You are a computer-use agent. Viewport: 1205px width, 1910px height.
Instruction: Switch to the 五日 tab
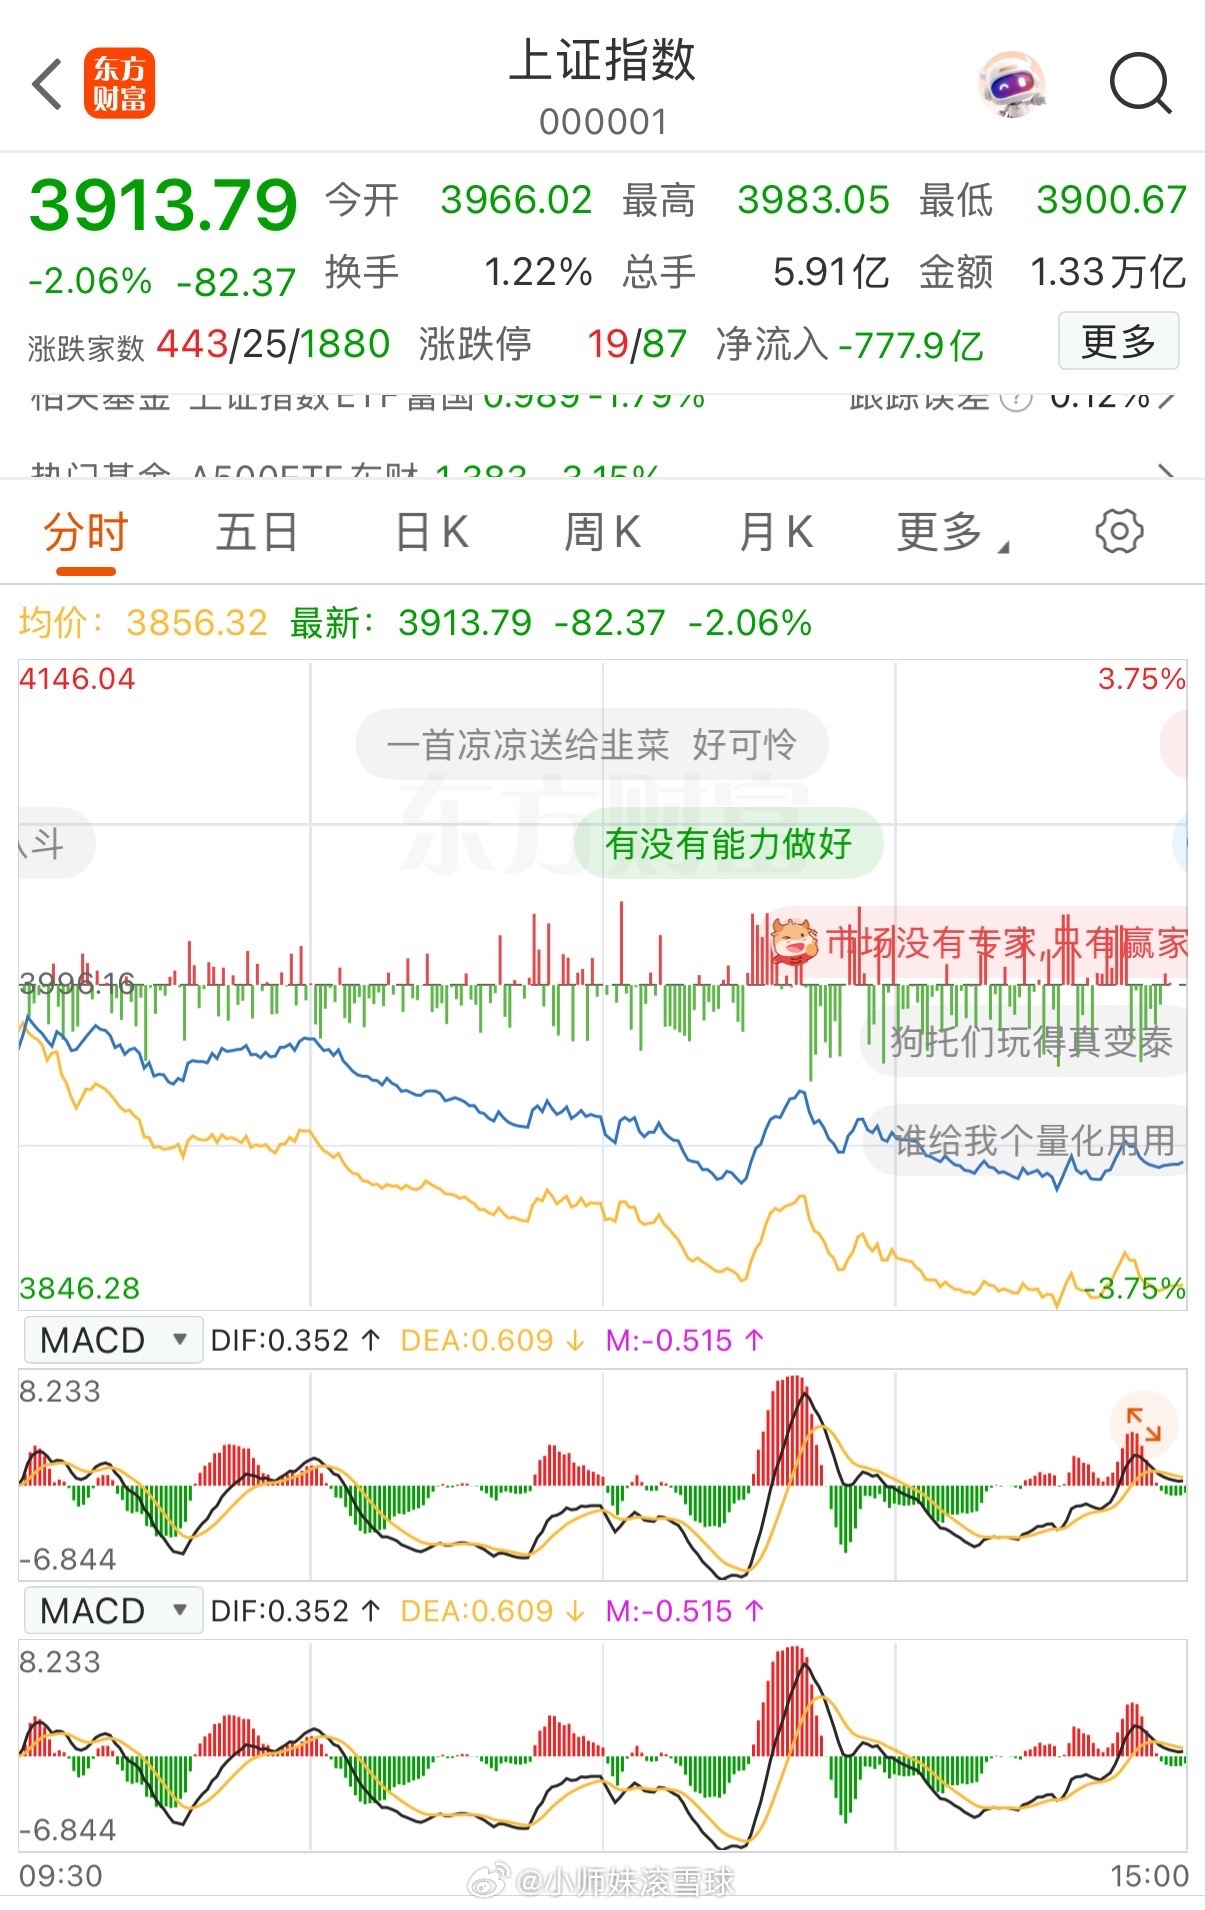click(x=257, y=532)
